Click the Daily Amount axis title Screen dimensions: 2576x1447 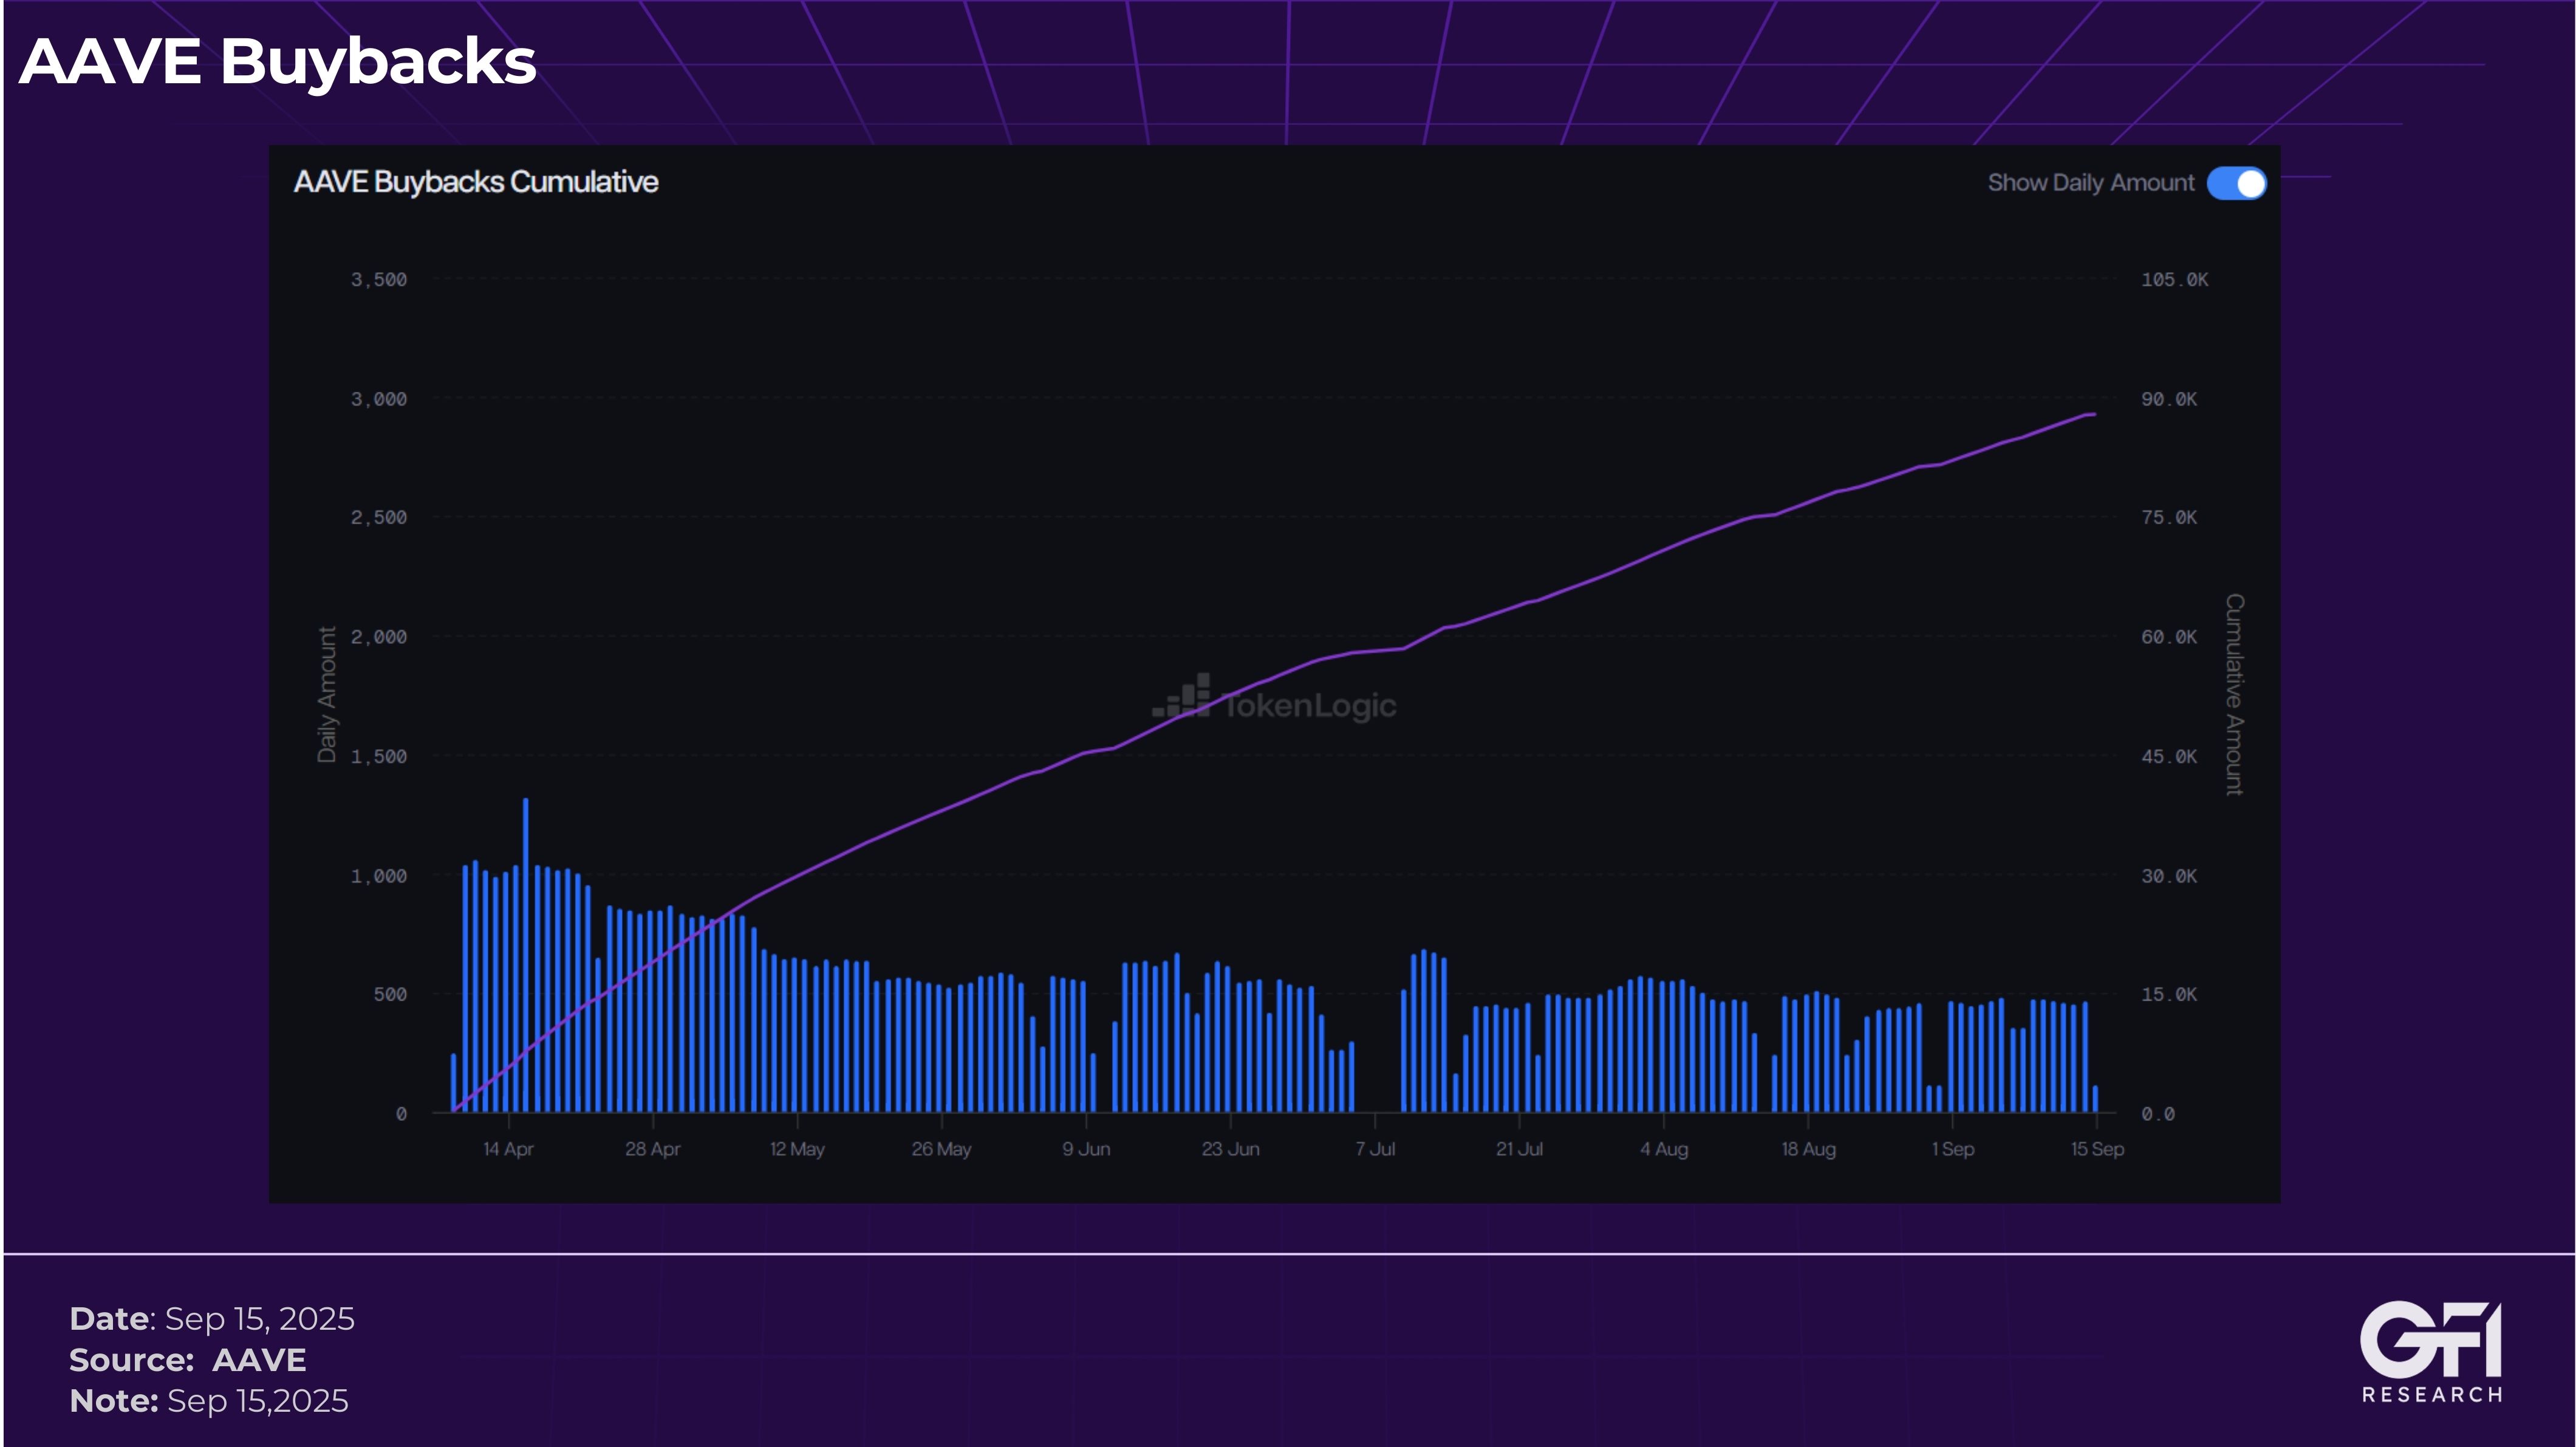(x=327, y=695)
